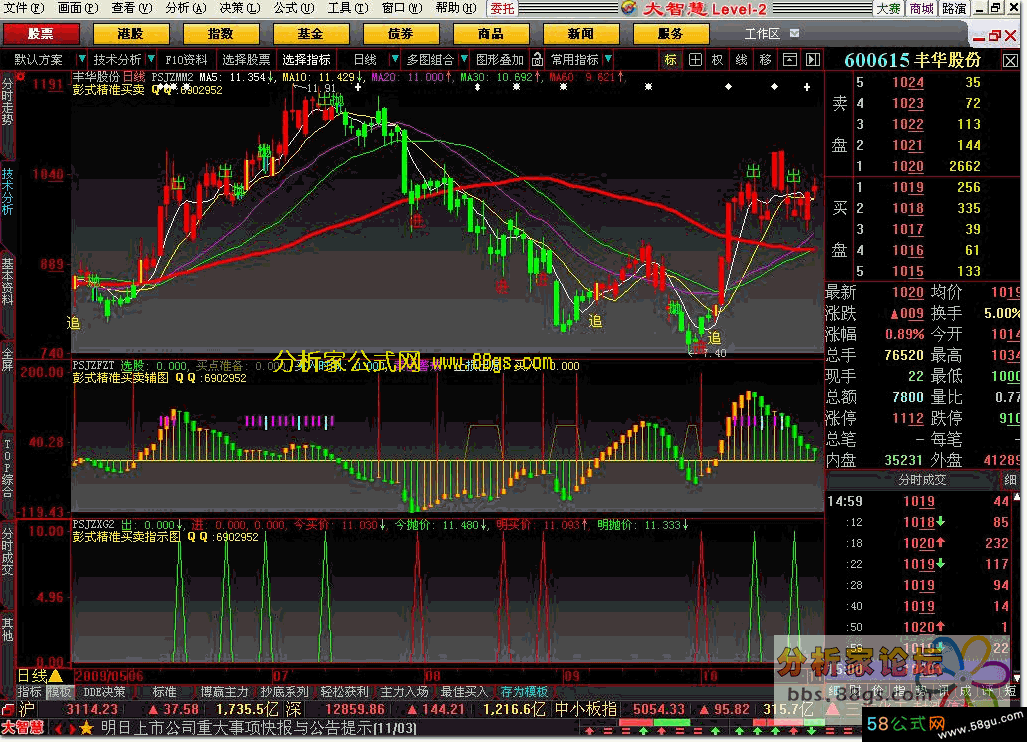Click the 大智慧 logo in the status bar
The image size is (1027, 742).
[22, 728]
